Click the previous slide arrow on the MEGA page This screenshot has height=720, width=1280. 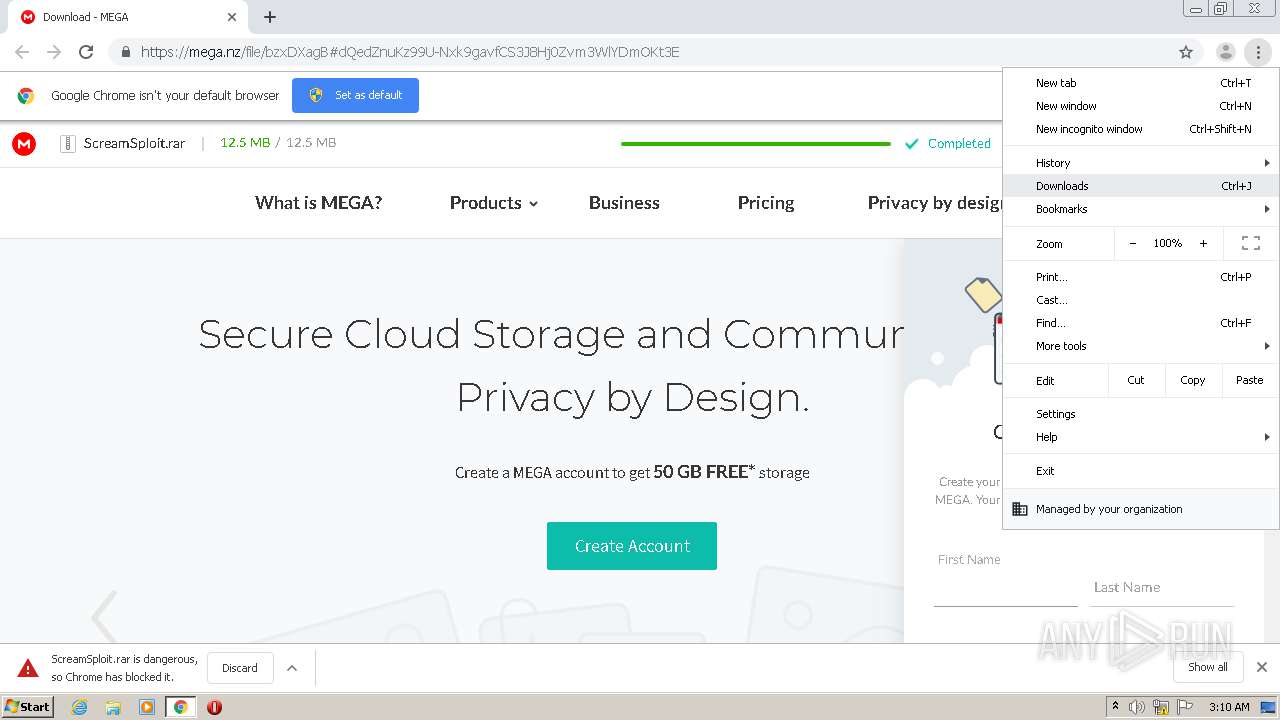105,617
